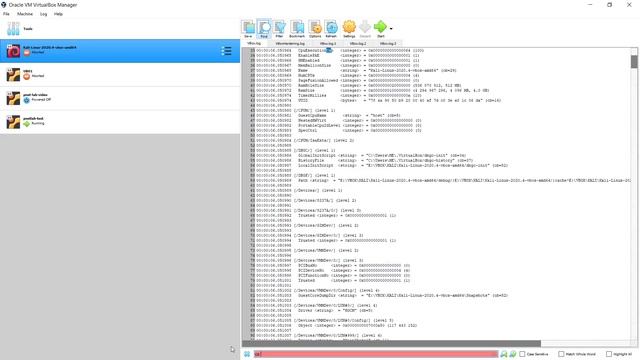The image size is (640, 360).
Task: Click the find next match icon
Action: click(513, 354)
